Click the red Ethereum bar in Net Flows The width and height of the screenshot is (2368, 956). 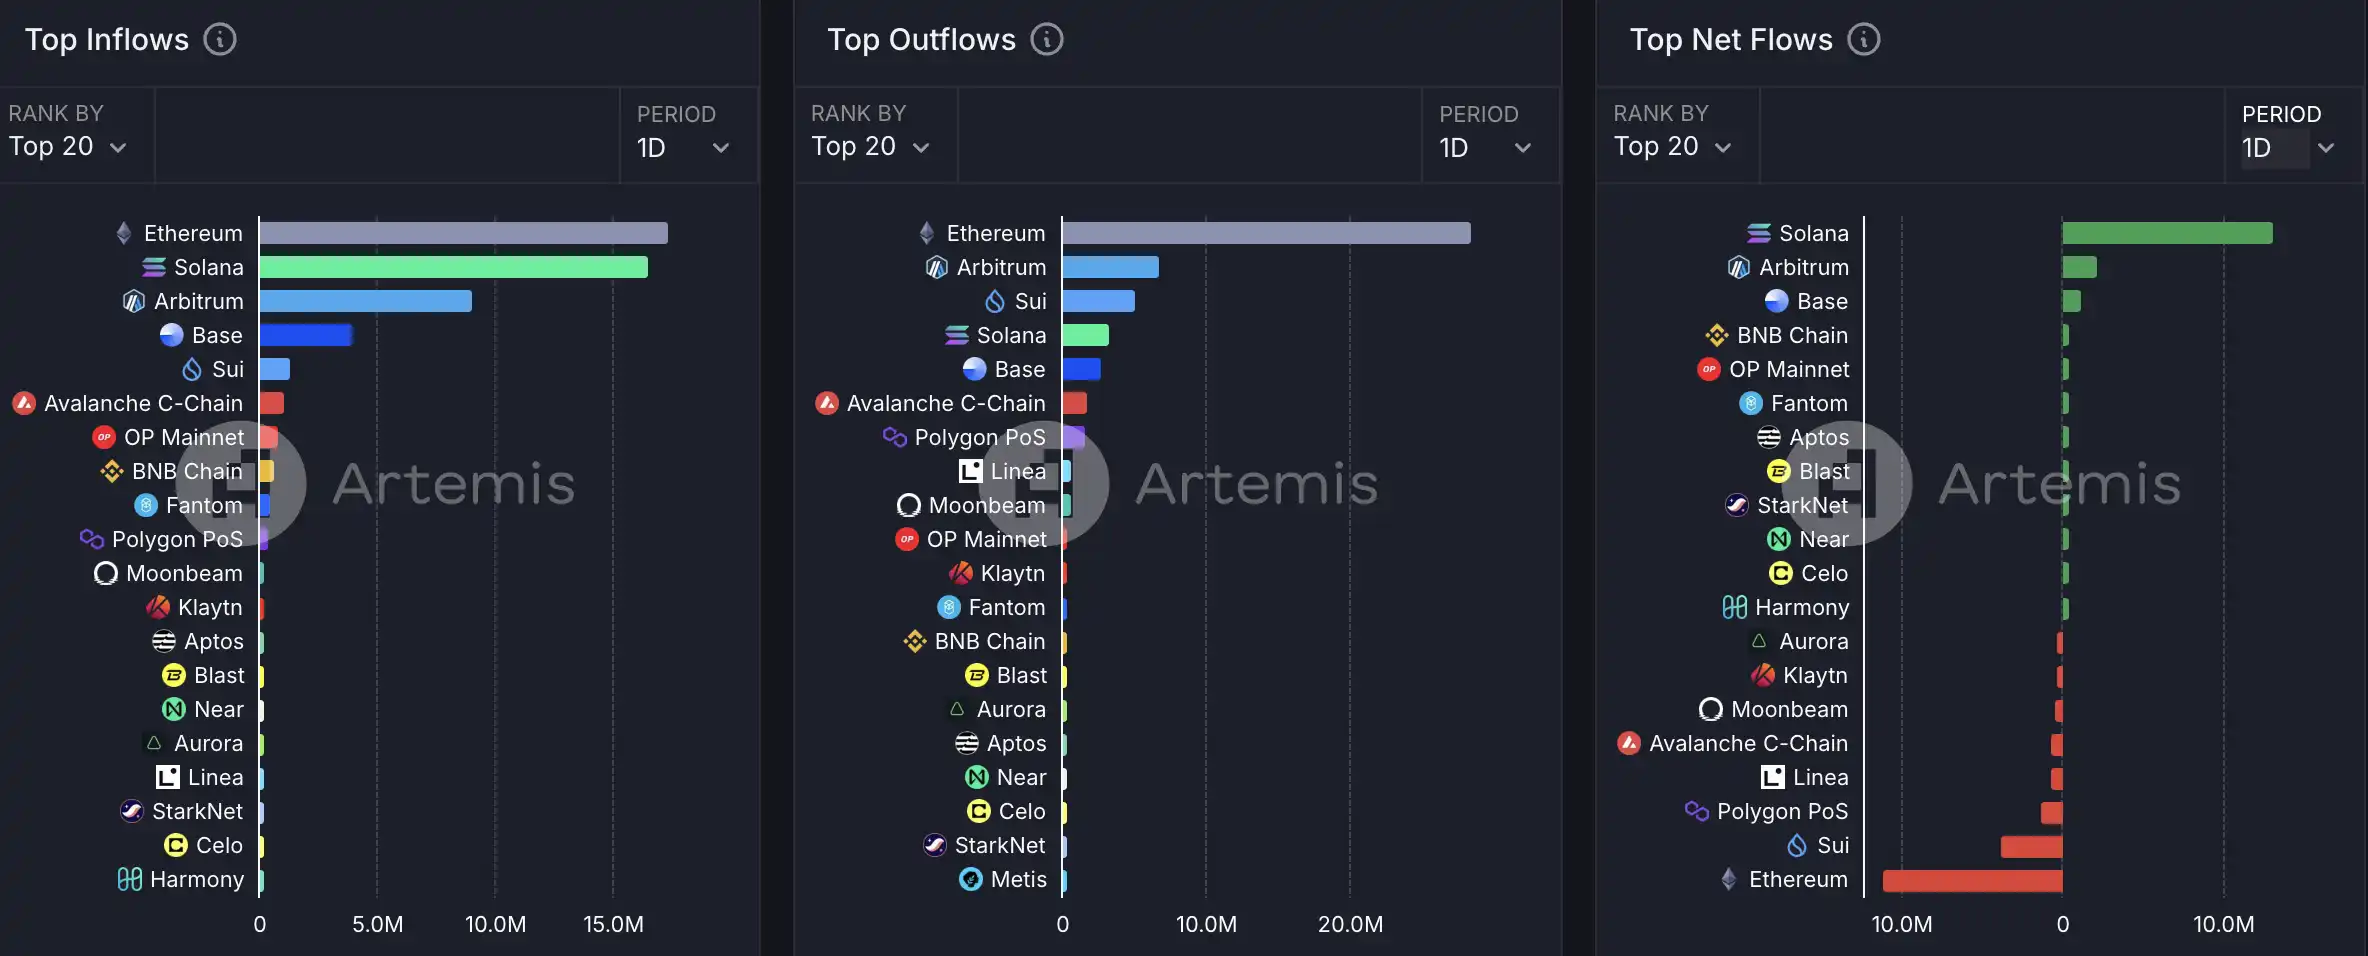tap(1972, 880)
